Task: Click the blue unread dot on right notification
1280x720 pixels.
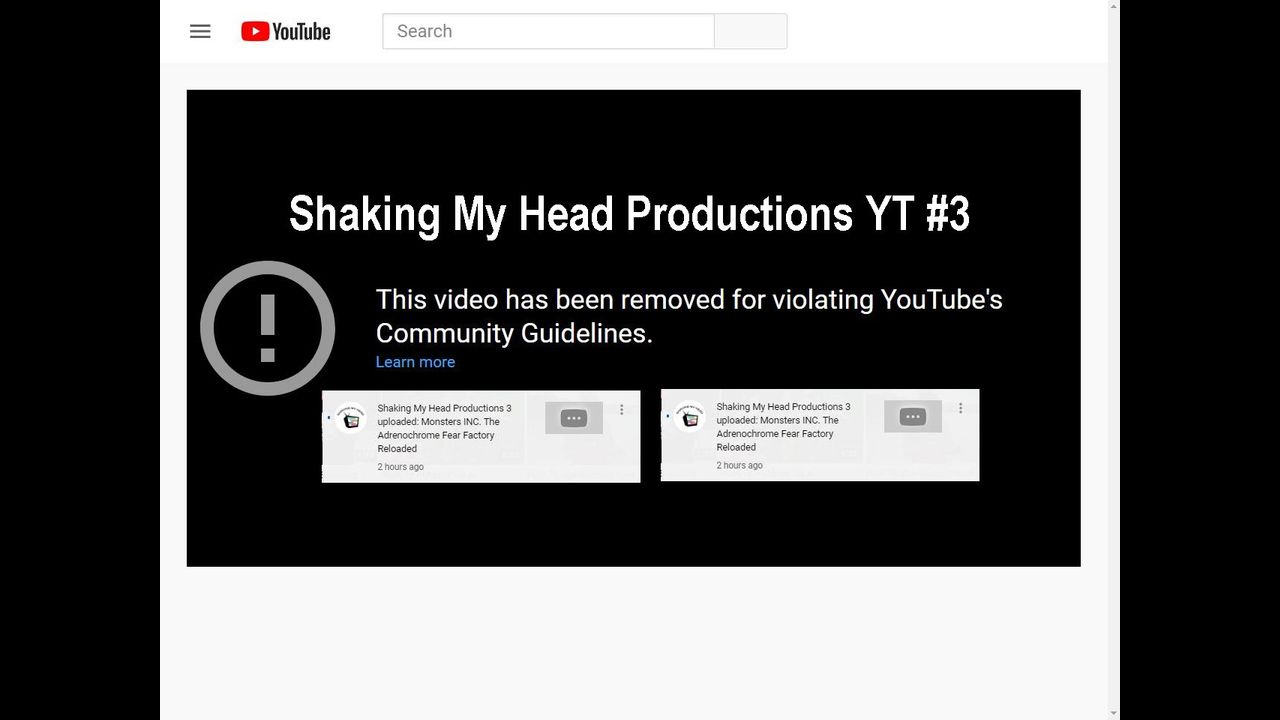Action: coord(667,416)
